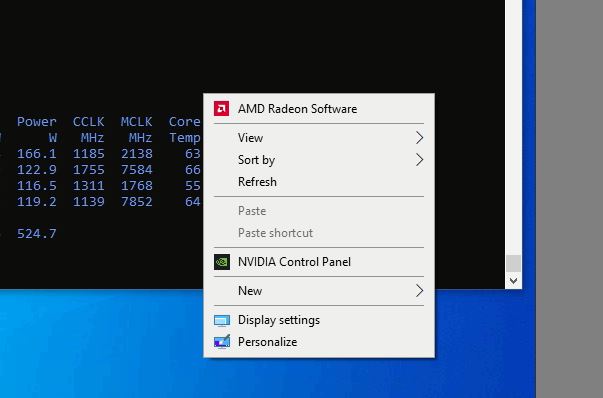603x398 pixels.
Task: Select the New menu label
Action: tap(250, 291)
